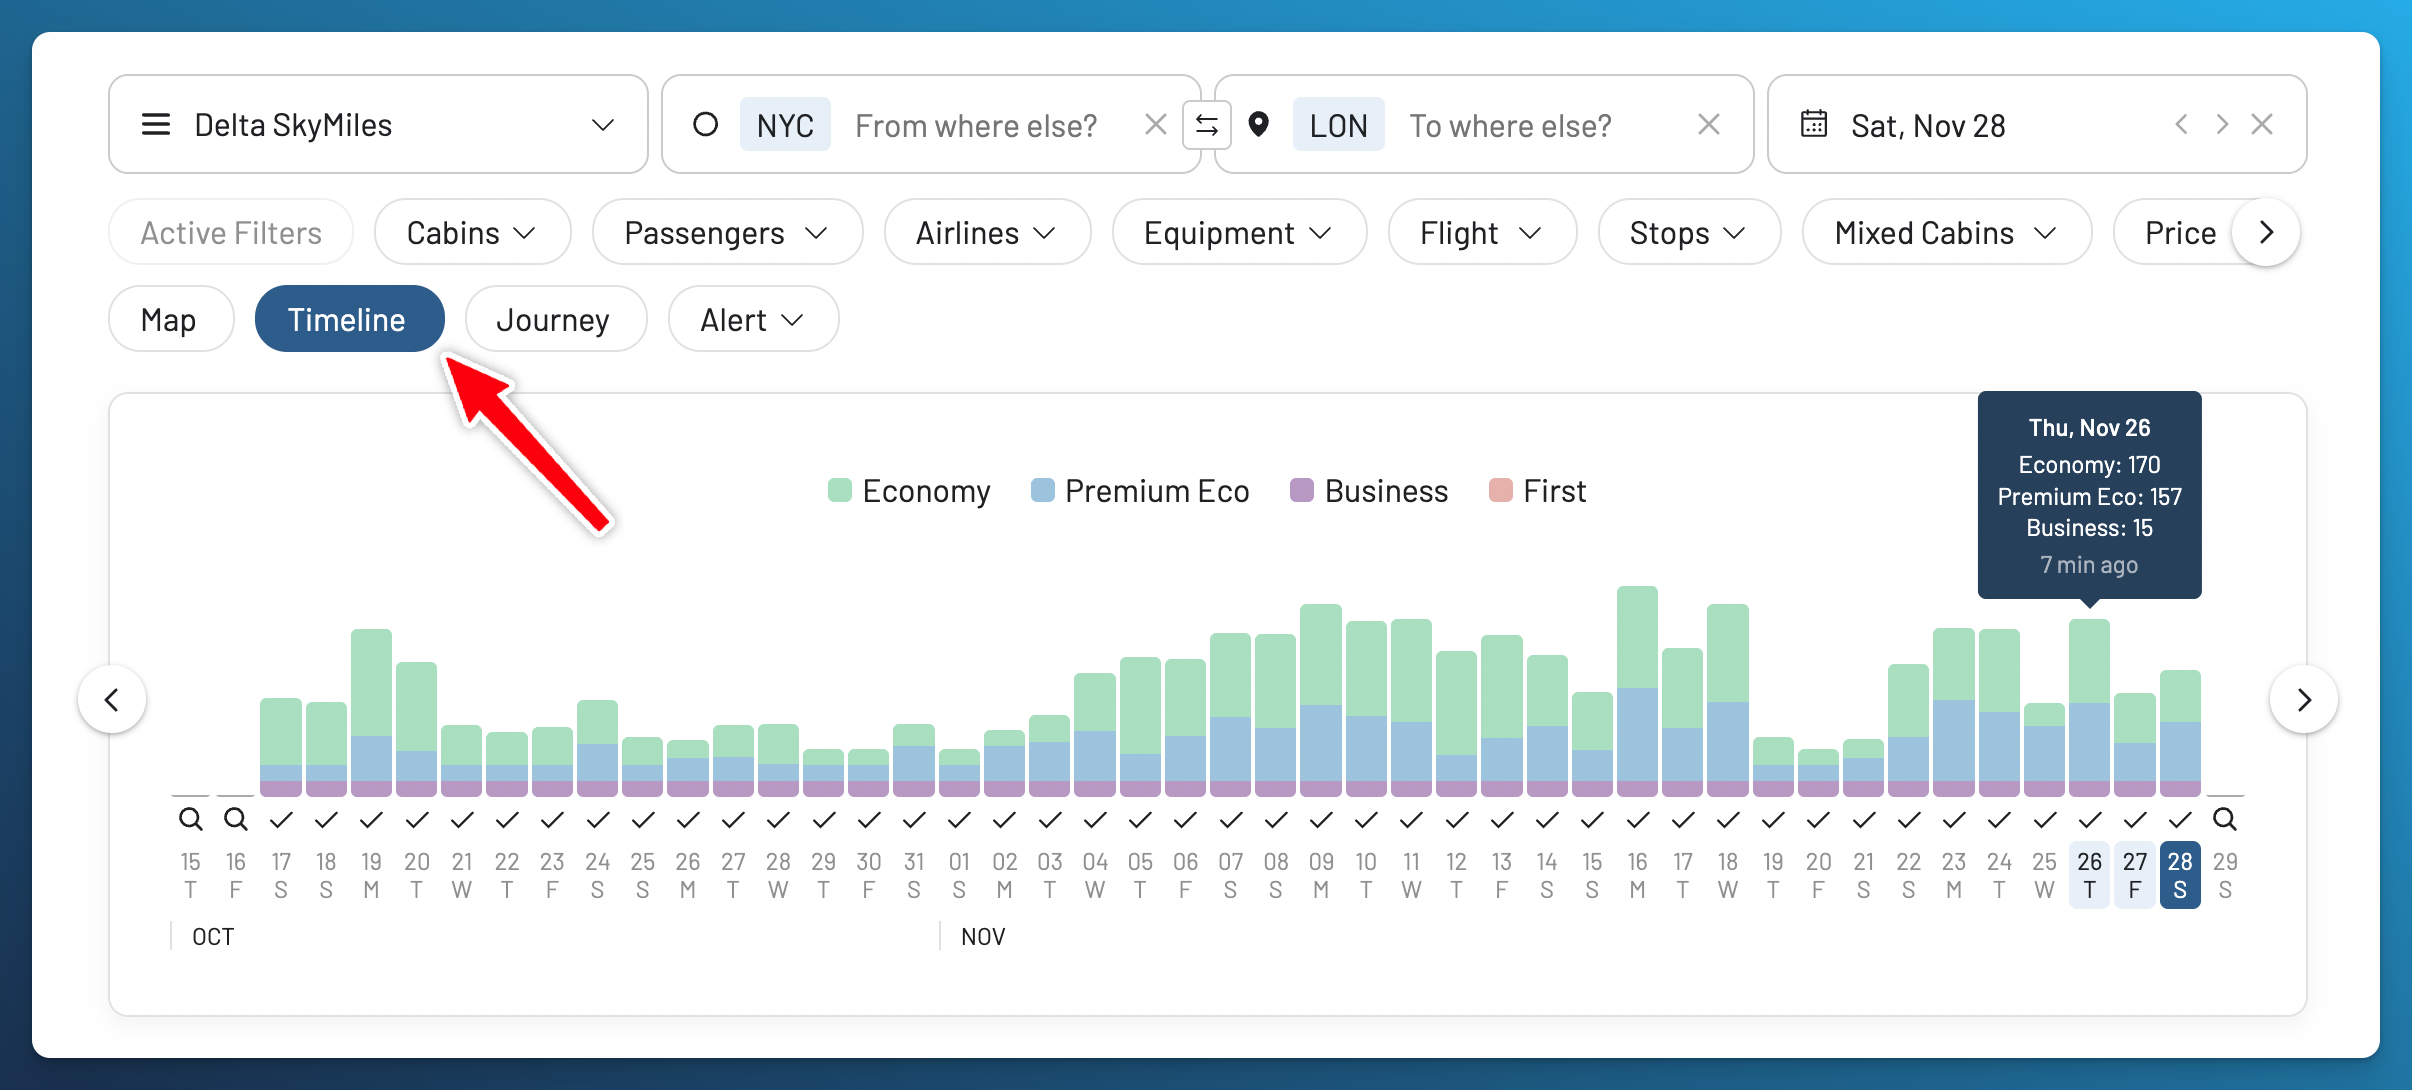Select date 26 T highlighted in November
Screen dimensions: 2412x1090
2089,875
